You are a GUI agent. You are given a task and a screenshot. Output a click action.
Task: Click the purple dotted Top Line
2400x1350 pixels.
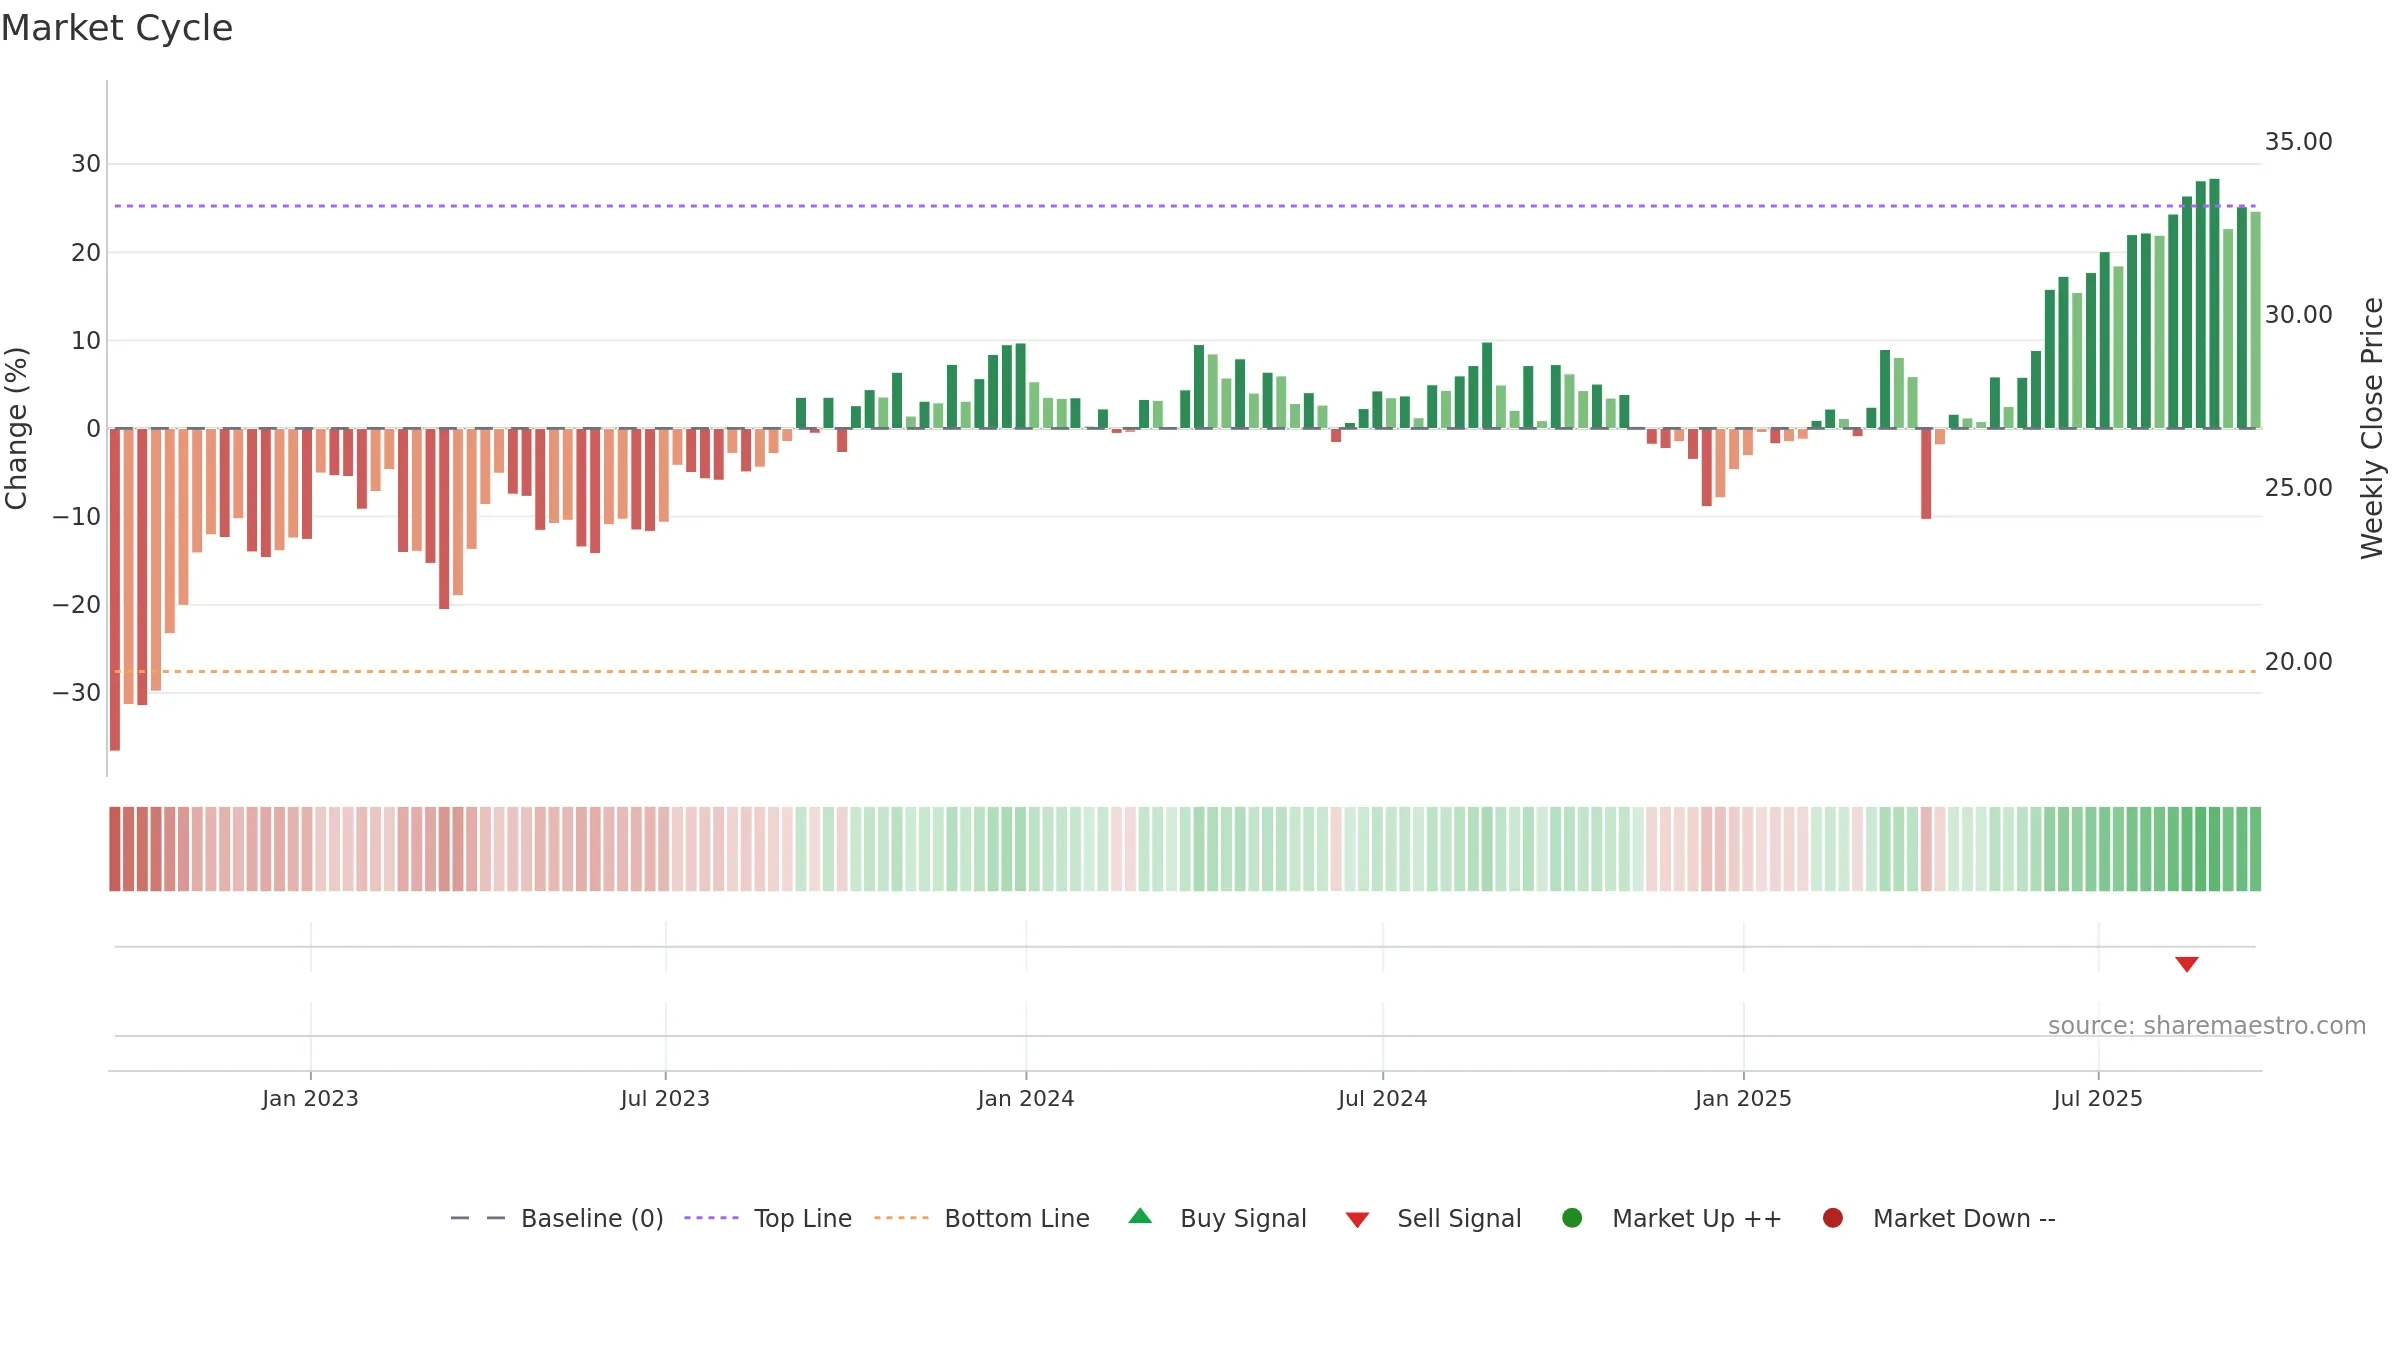1185,206
